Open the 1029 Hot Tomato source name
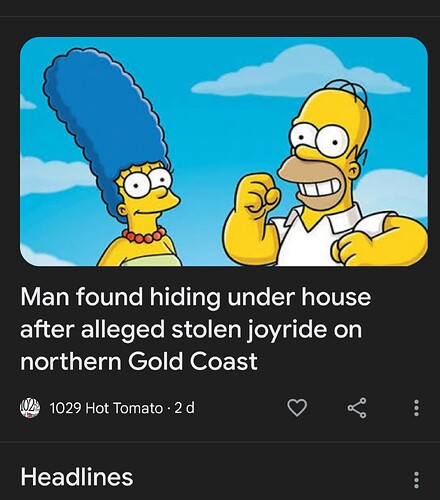The height and width of the screenshot is (500, 440). click(x=106, y=408)
